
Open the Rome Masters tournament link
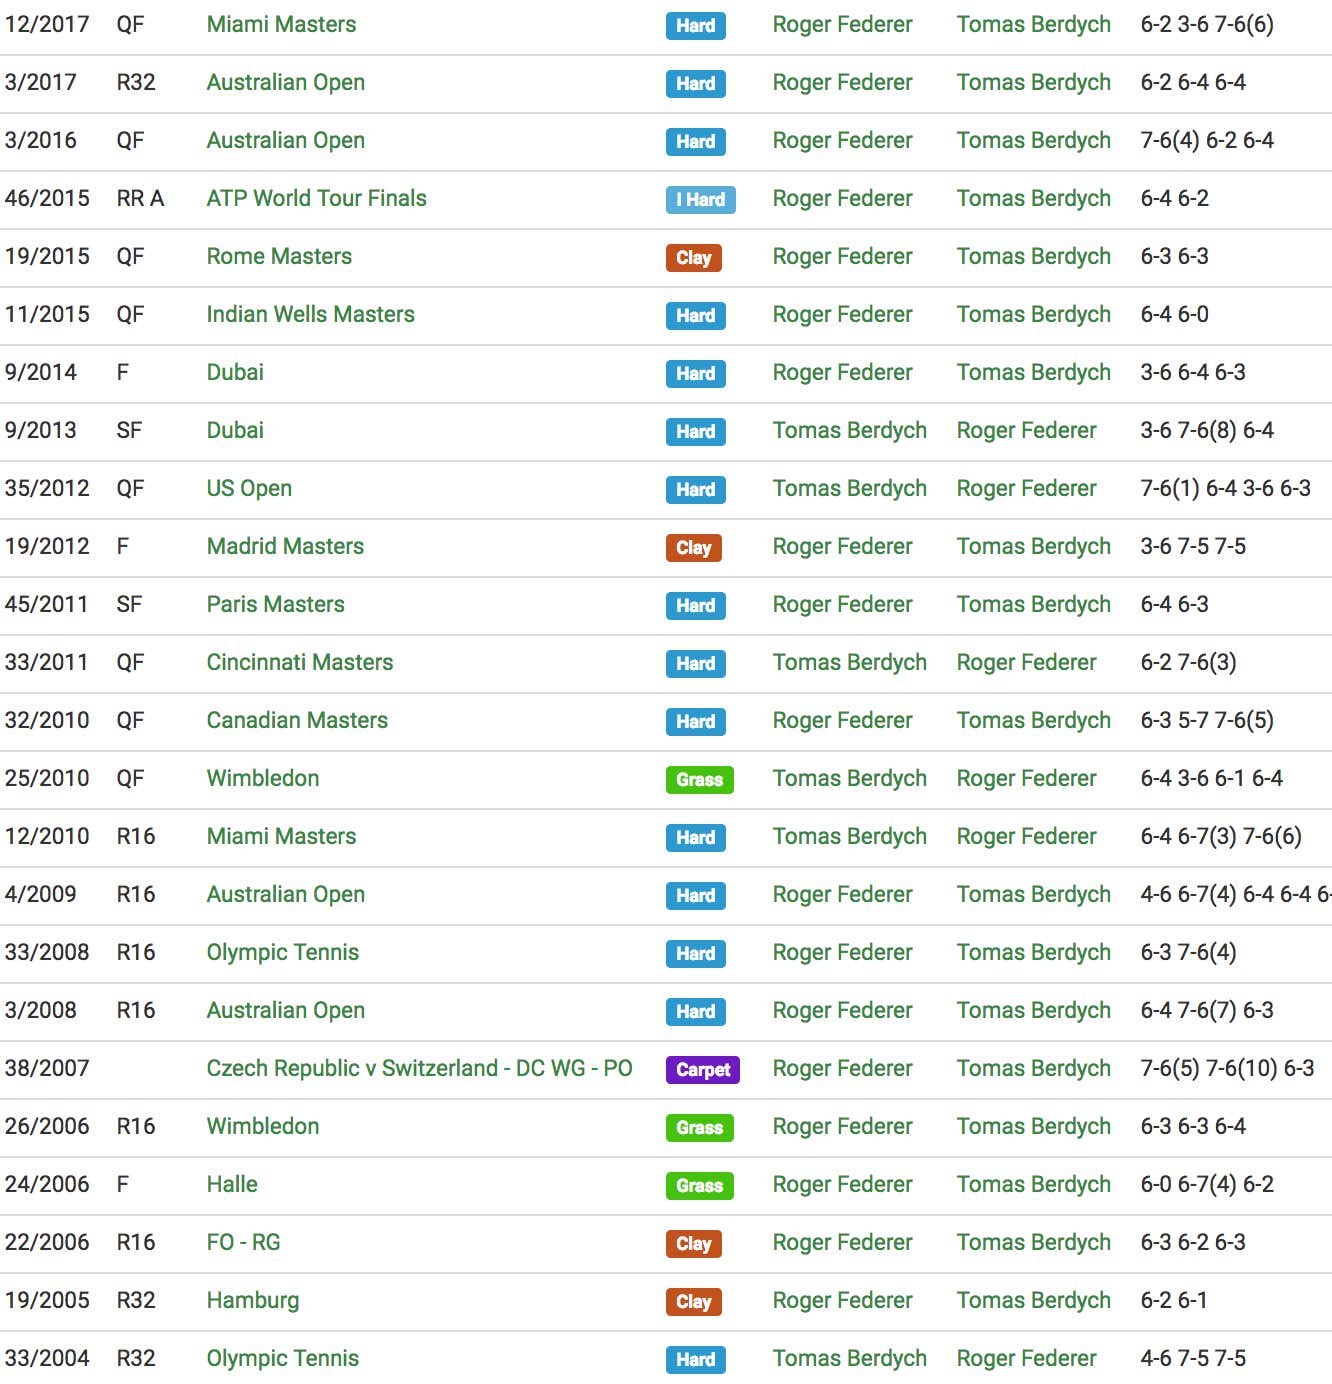279,256
